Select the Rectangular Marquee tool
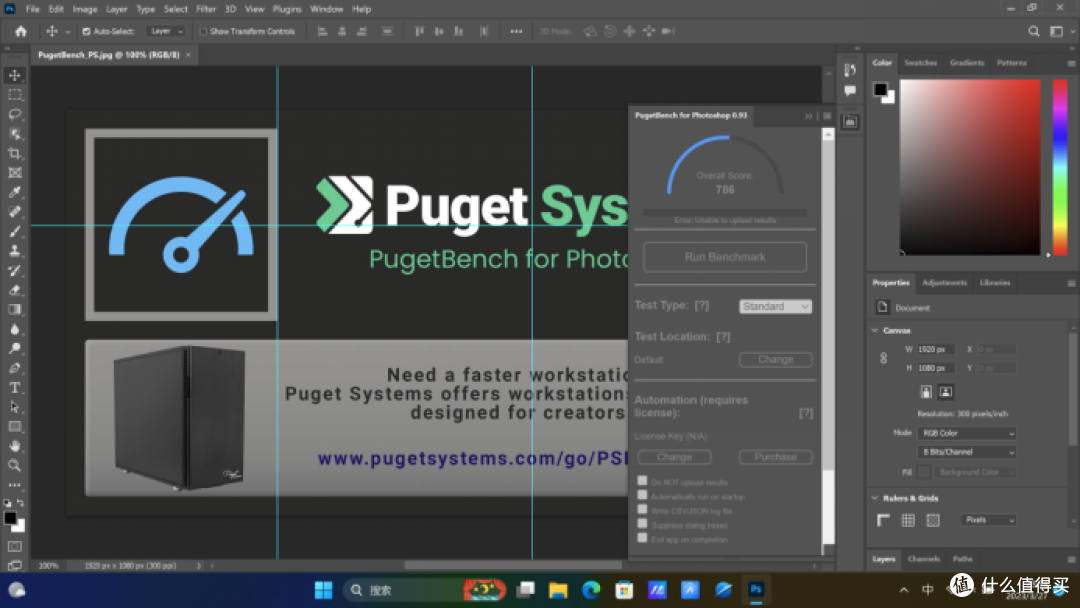This screenshot has width=1080, height=608. pyautogui.click(x=14, y=95)
